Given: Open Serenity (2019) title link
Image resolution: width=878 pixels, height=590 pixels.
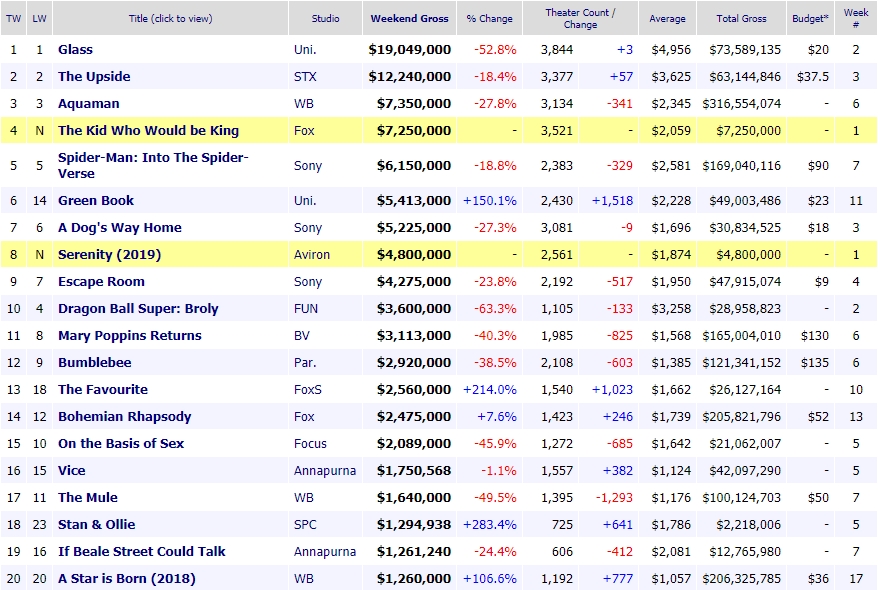Looking at the screenshot, I should [109, 254].
